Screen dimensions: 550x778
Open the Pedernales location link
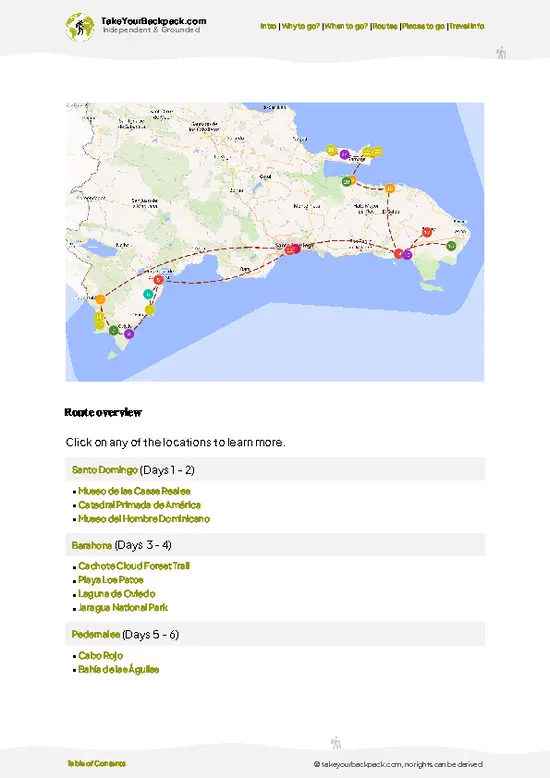click(x=95, y=635)
